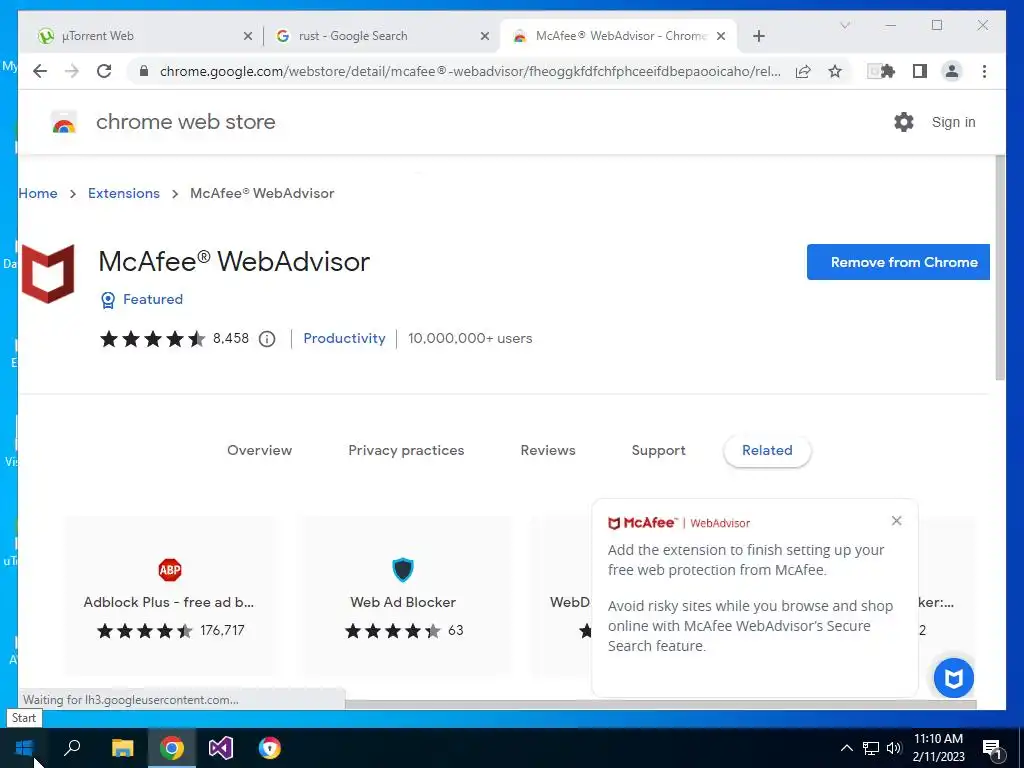1024x768 pixels.
Task: Open the Windows Start button
Action: (x=24, y=748)
